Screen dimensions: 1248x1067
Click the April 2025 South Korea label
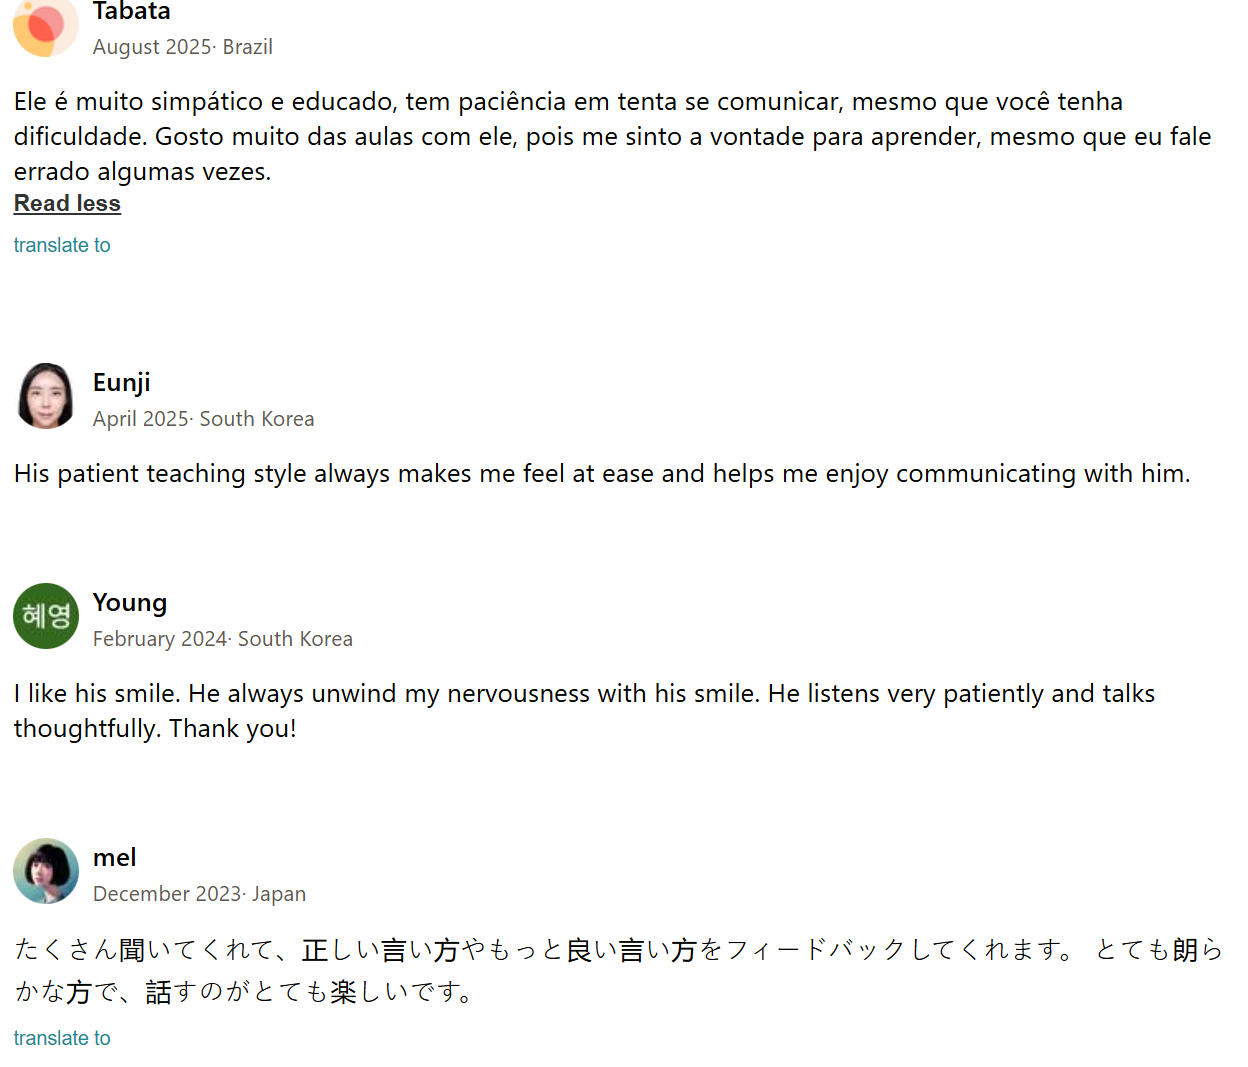pos(203,419)
